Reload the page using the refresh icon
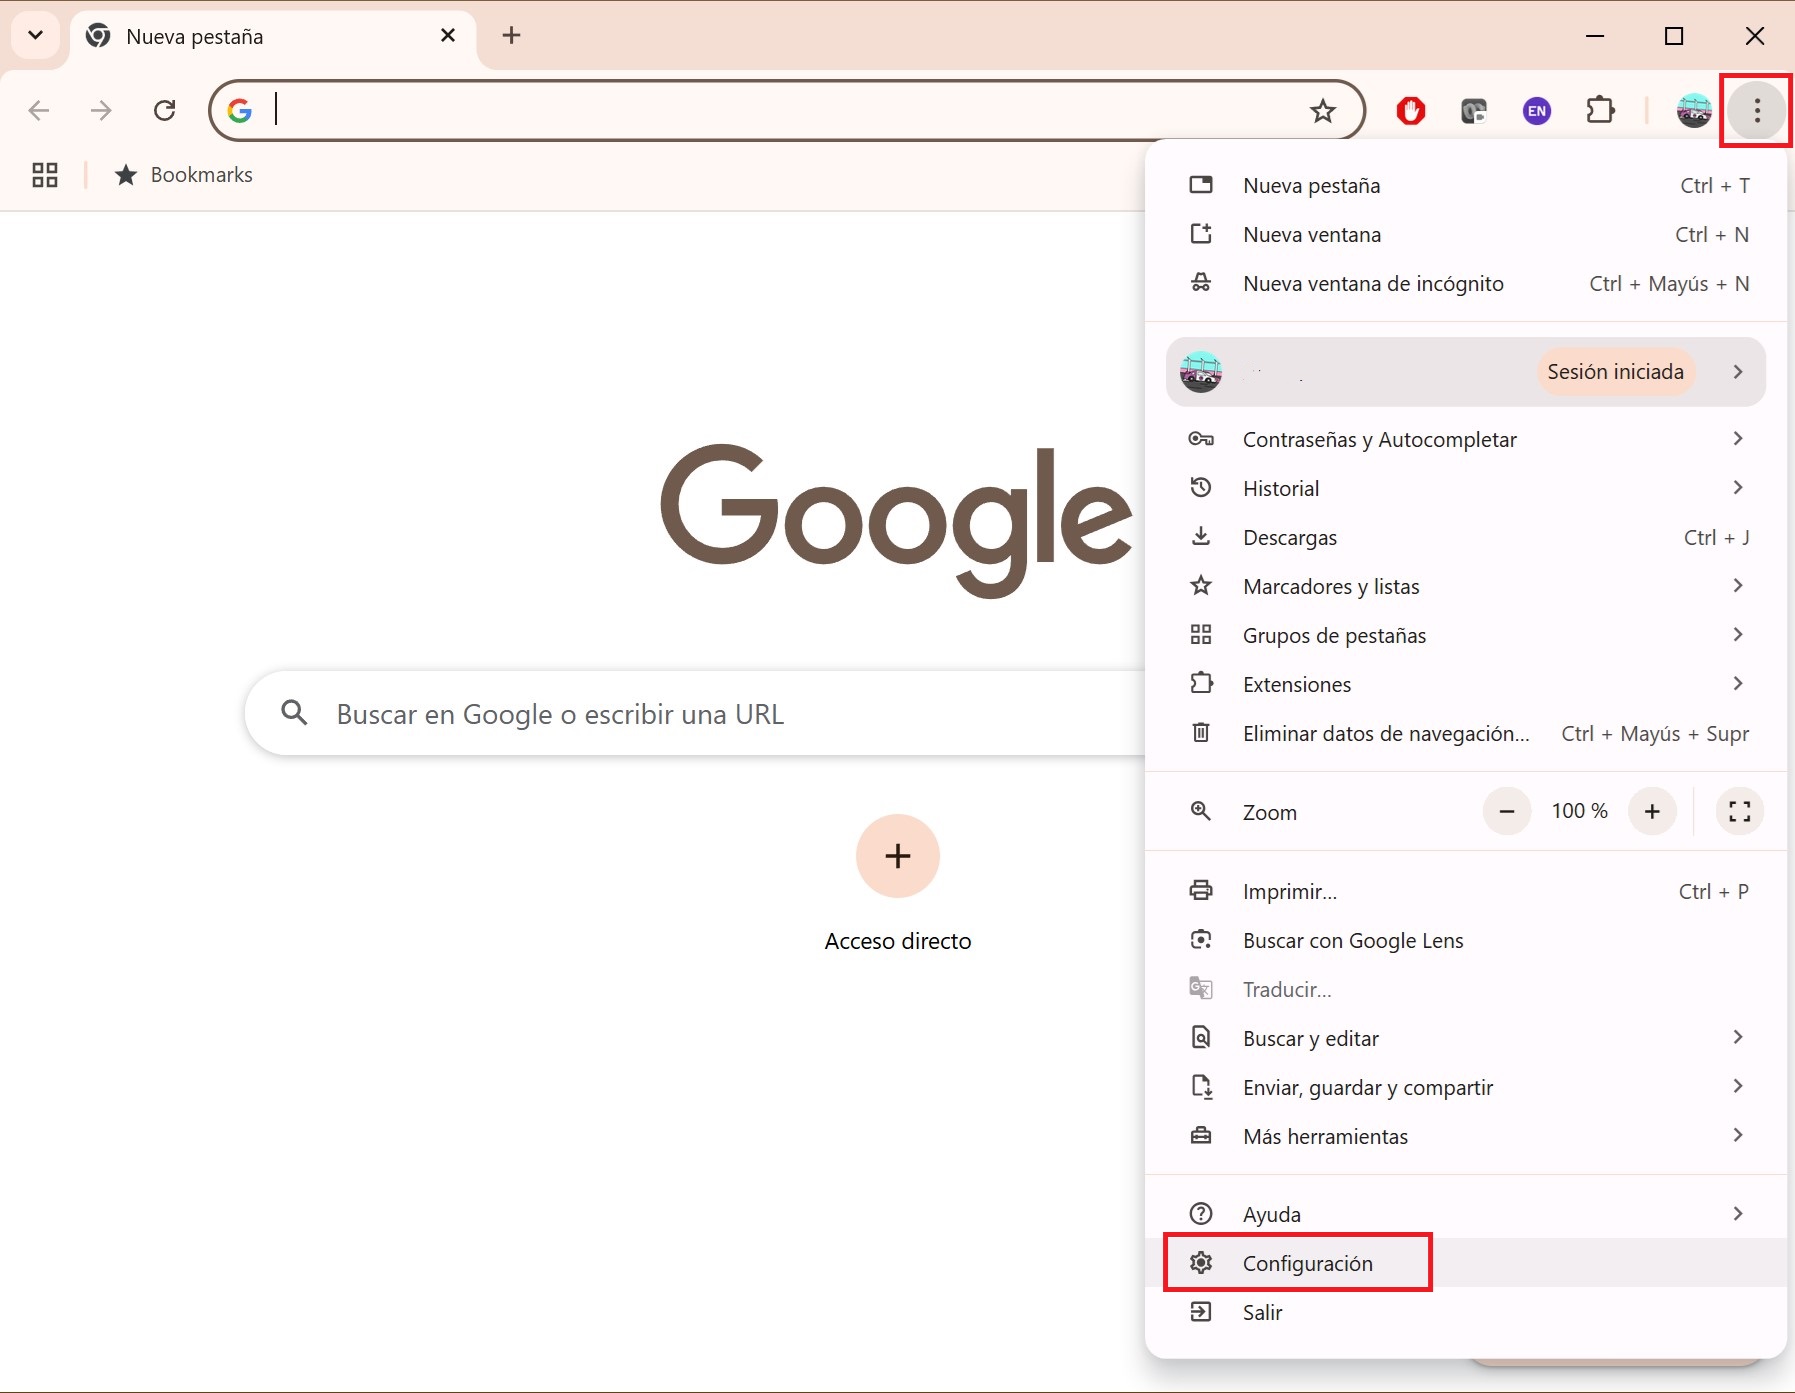This screenshot has width=1795, height=1393. tap(165, 110)
